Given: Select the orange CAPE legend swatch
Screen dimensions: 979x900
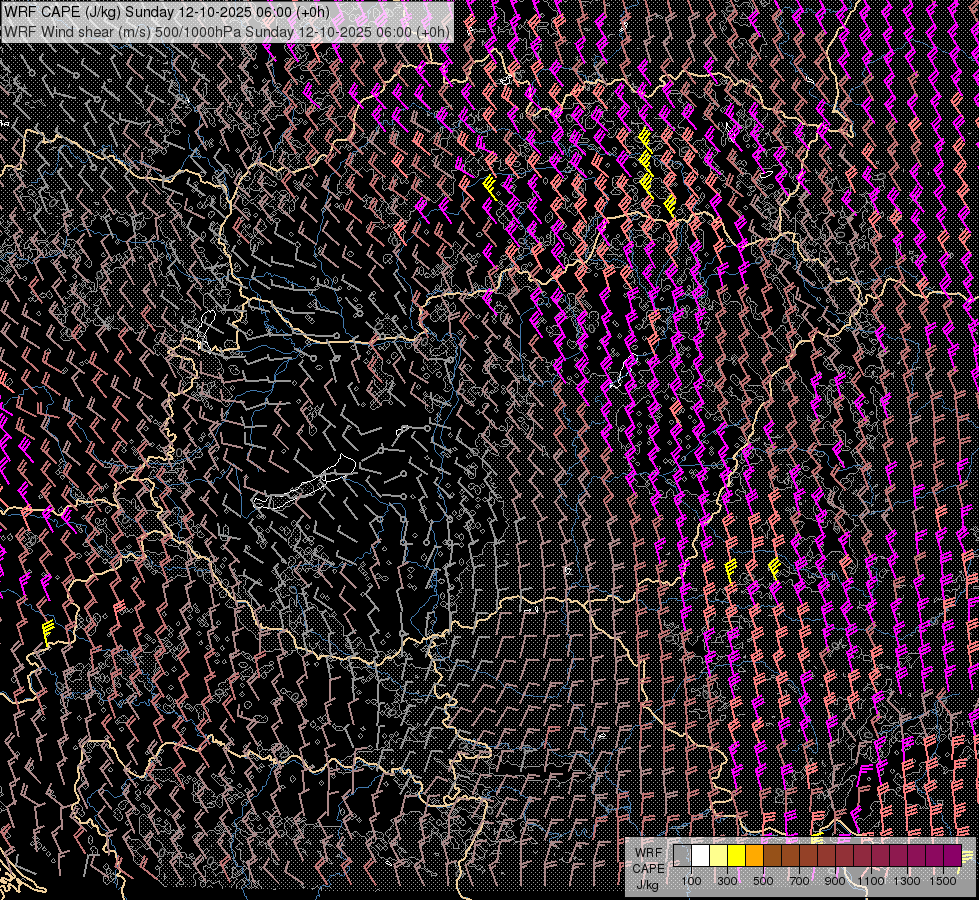Looking at the screenshot, I should [x=754, y=856].
